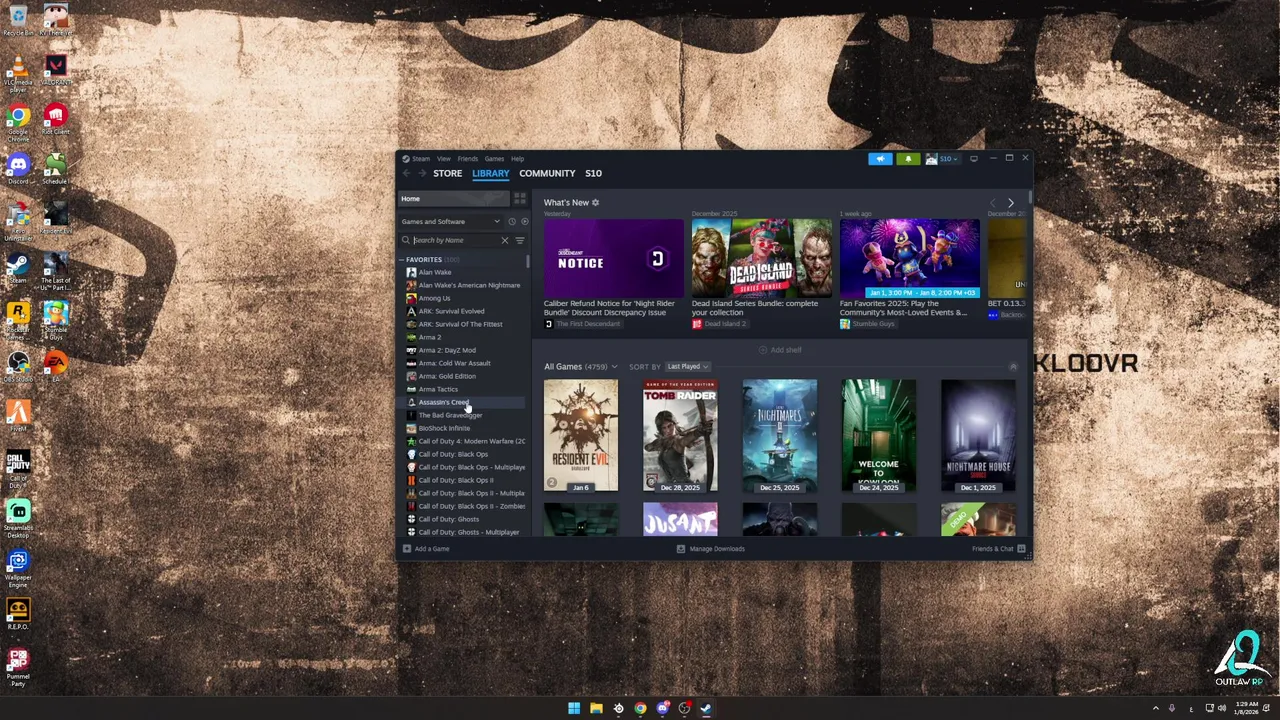Open Manage Downloads at the bottom
The width and height of the screenshot is (1280, 720).
[711, 548]
